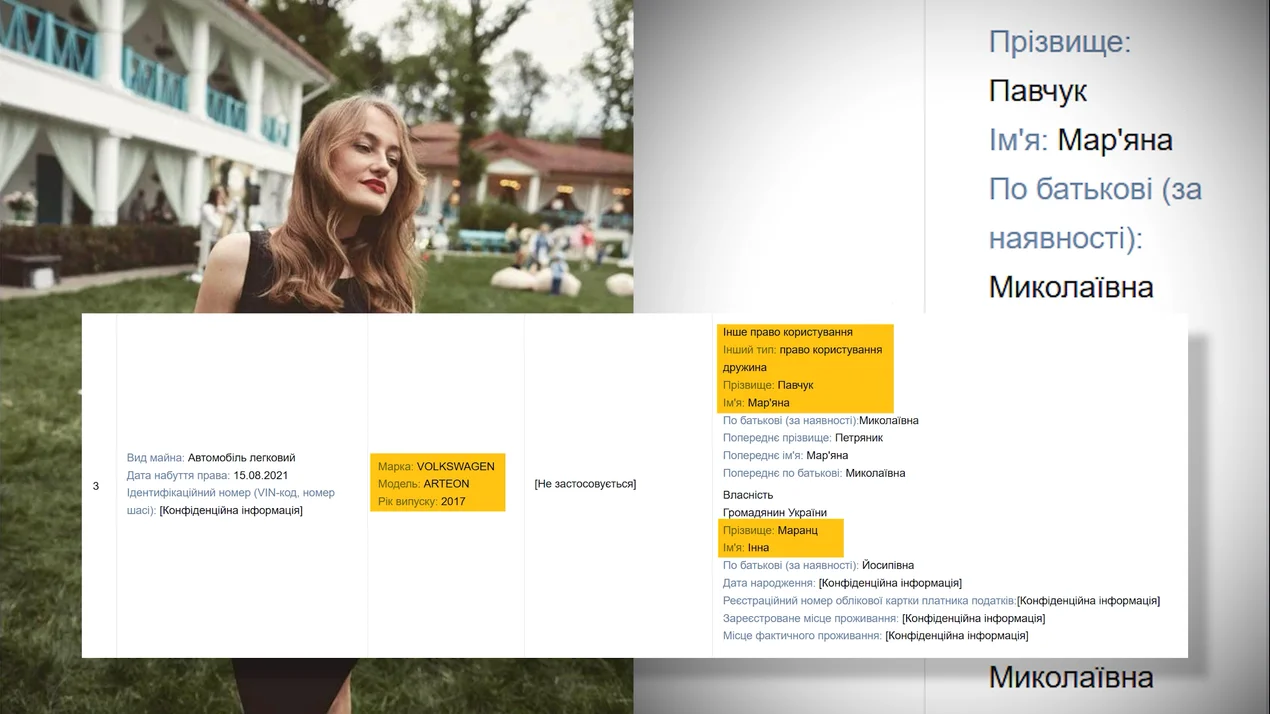Select 'Вид майна: Автомобіль легковий' entry

tap(210, 458)
